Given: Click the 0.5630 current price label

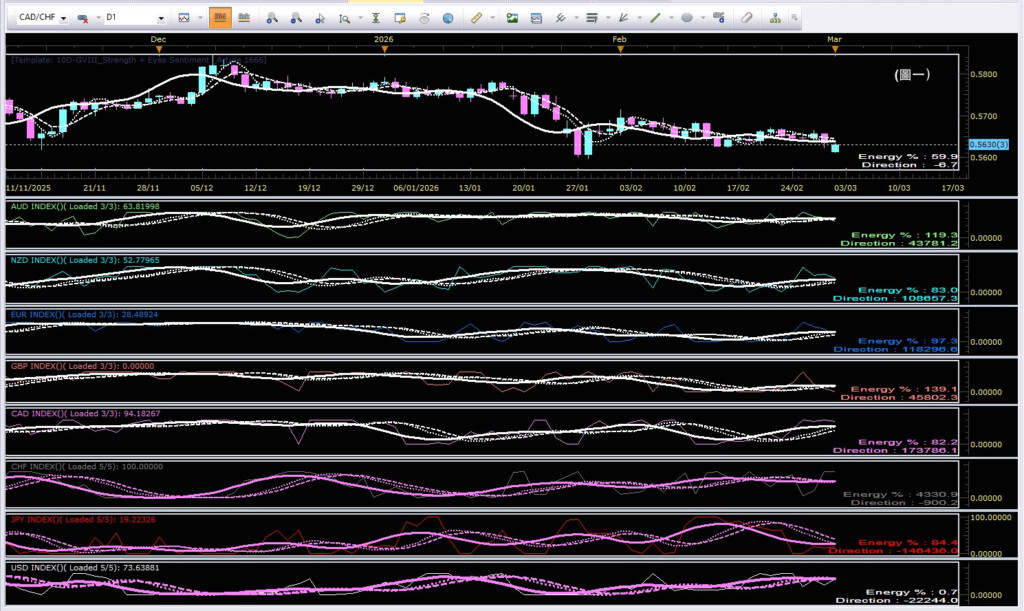Looking at the screenshot, I should [x=983, y=145].
